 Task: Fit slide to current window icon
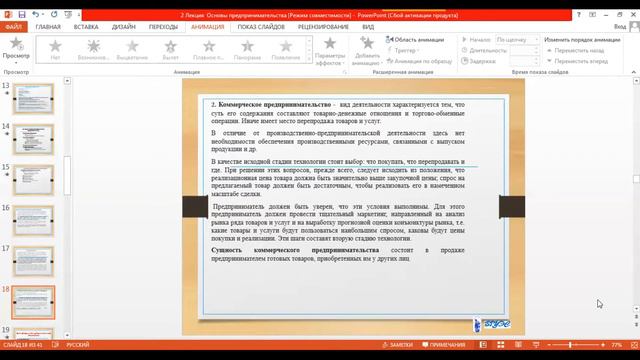pyautogui.click(x=634, y=345)
